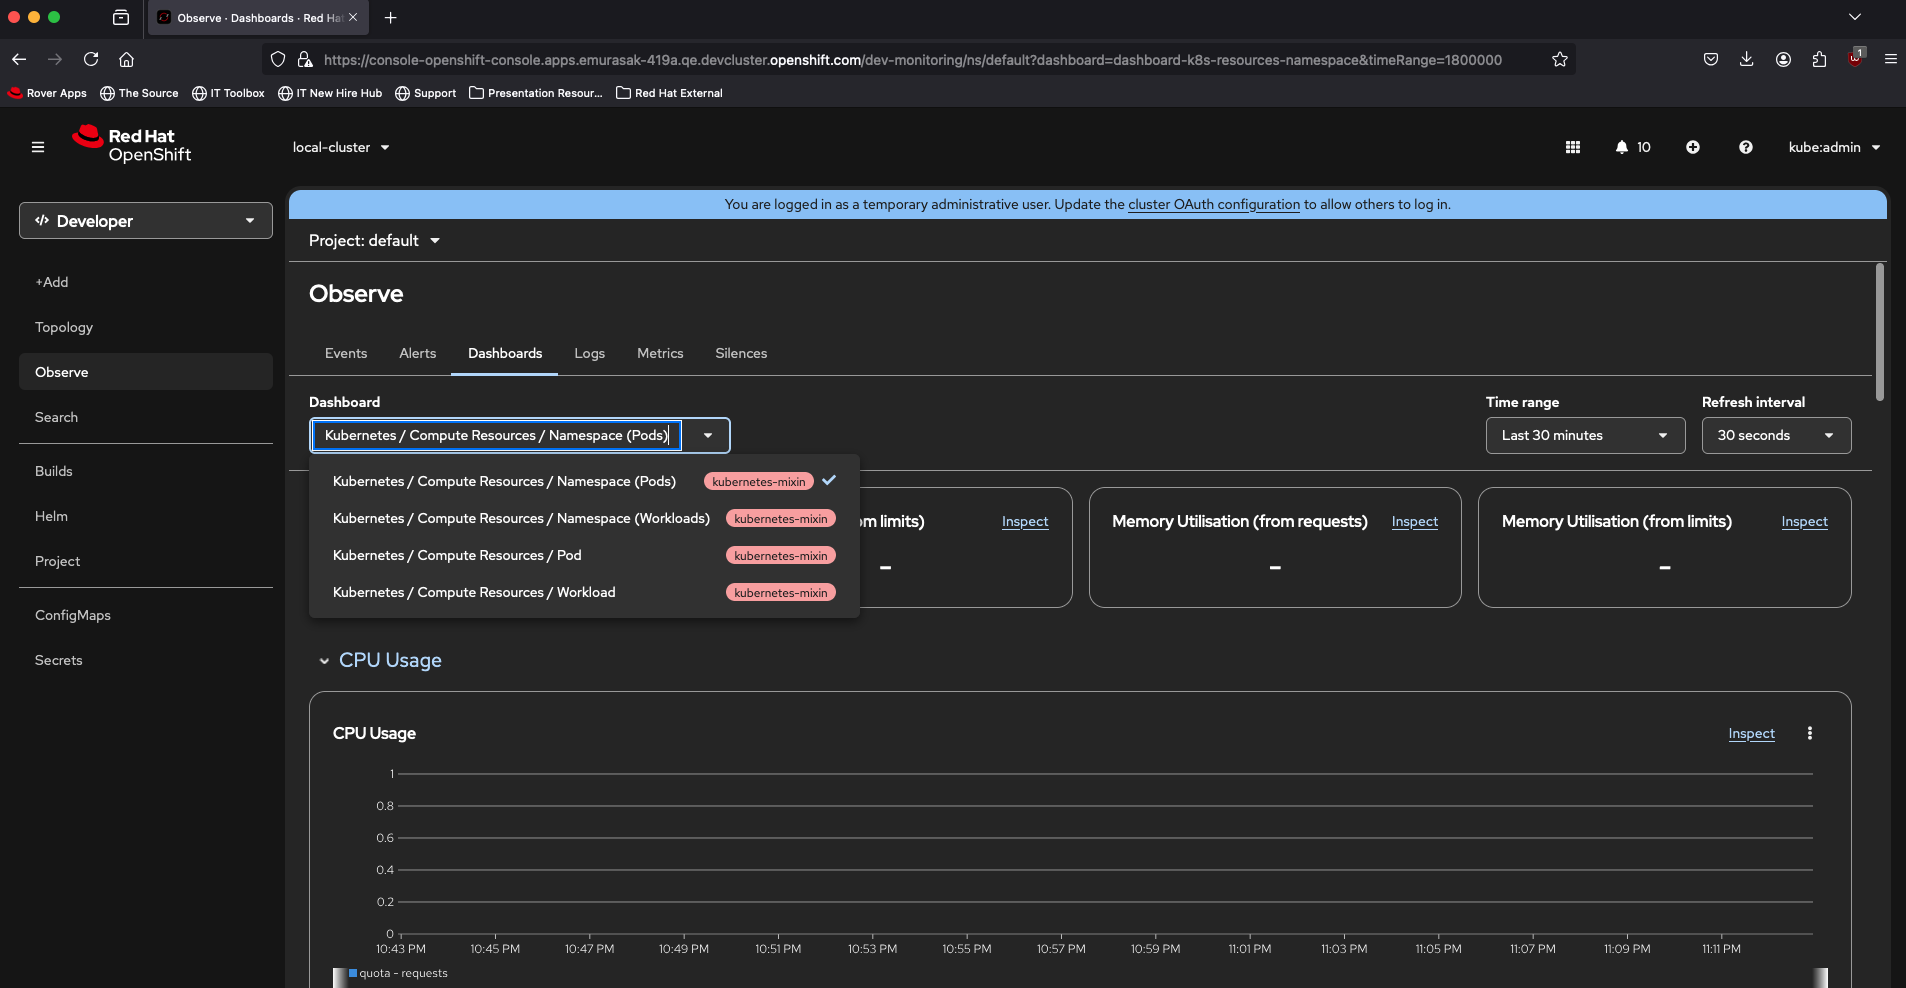Click the cluster OAuth configuration link

(x=1213, y=204)
